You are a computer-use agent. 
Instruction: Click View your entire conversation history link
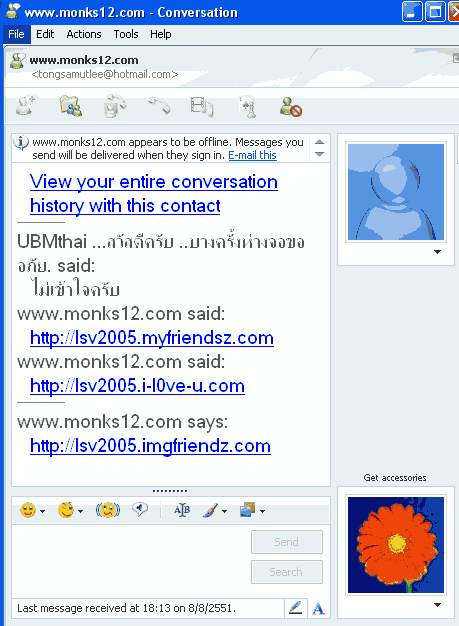tap(154, 194)
